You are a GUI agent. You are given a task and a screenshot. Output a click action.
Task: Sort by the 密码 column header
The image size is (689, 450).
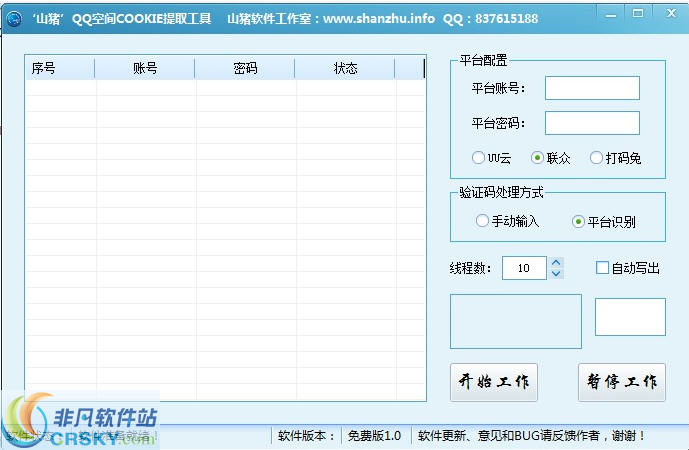click(x=245, y=68)
